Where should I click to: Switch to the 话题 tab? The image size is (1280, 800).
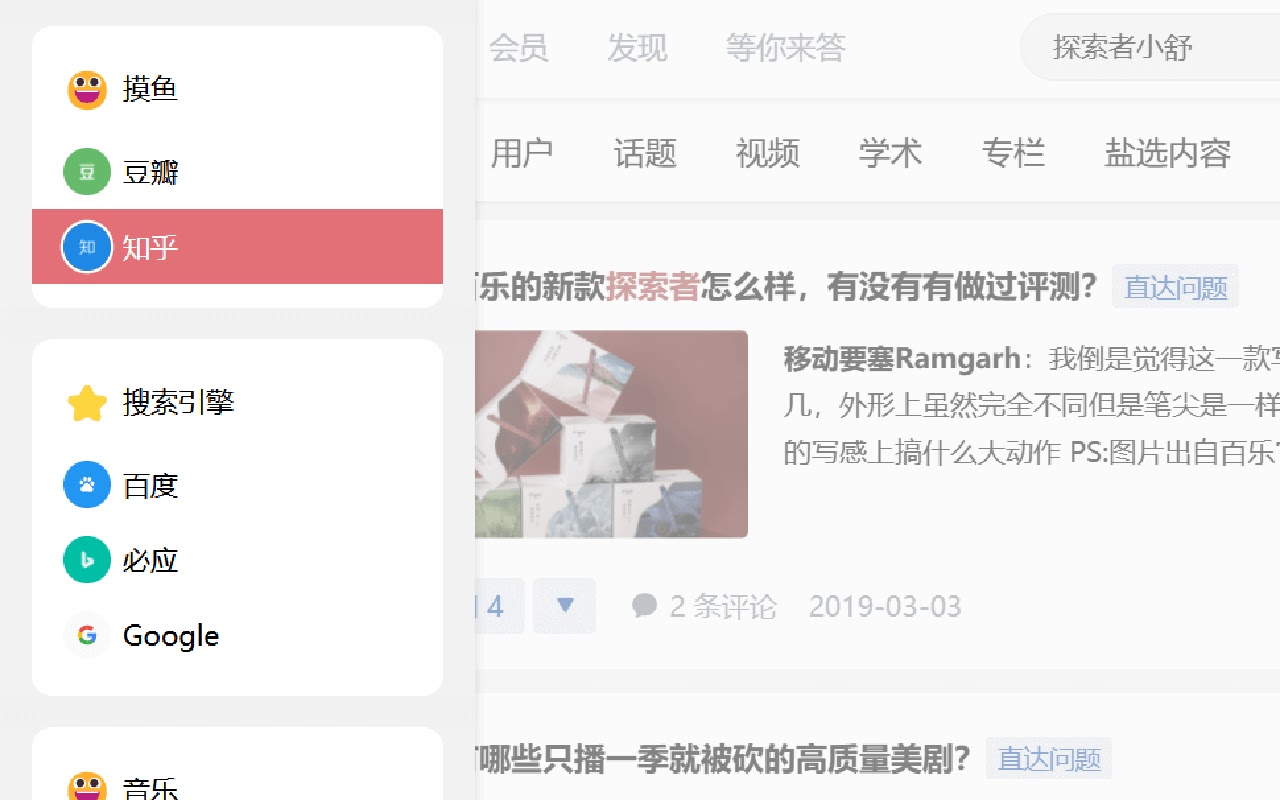point(645,153)
